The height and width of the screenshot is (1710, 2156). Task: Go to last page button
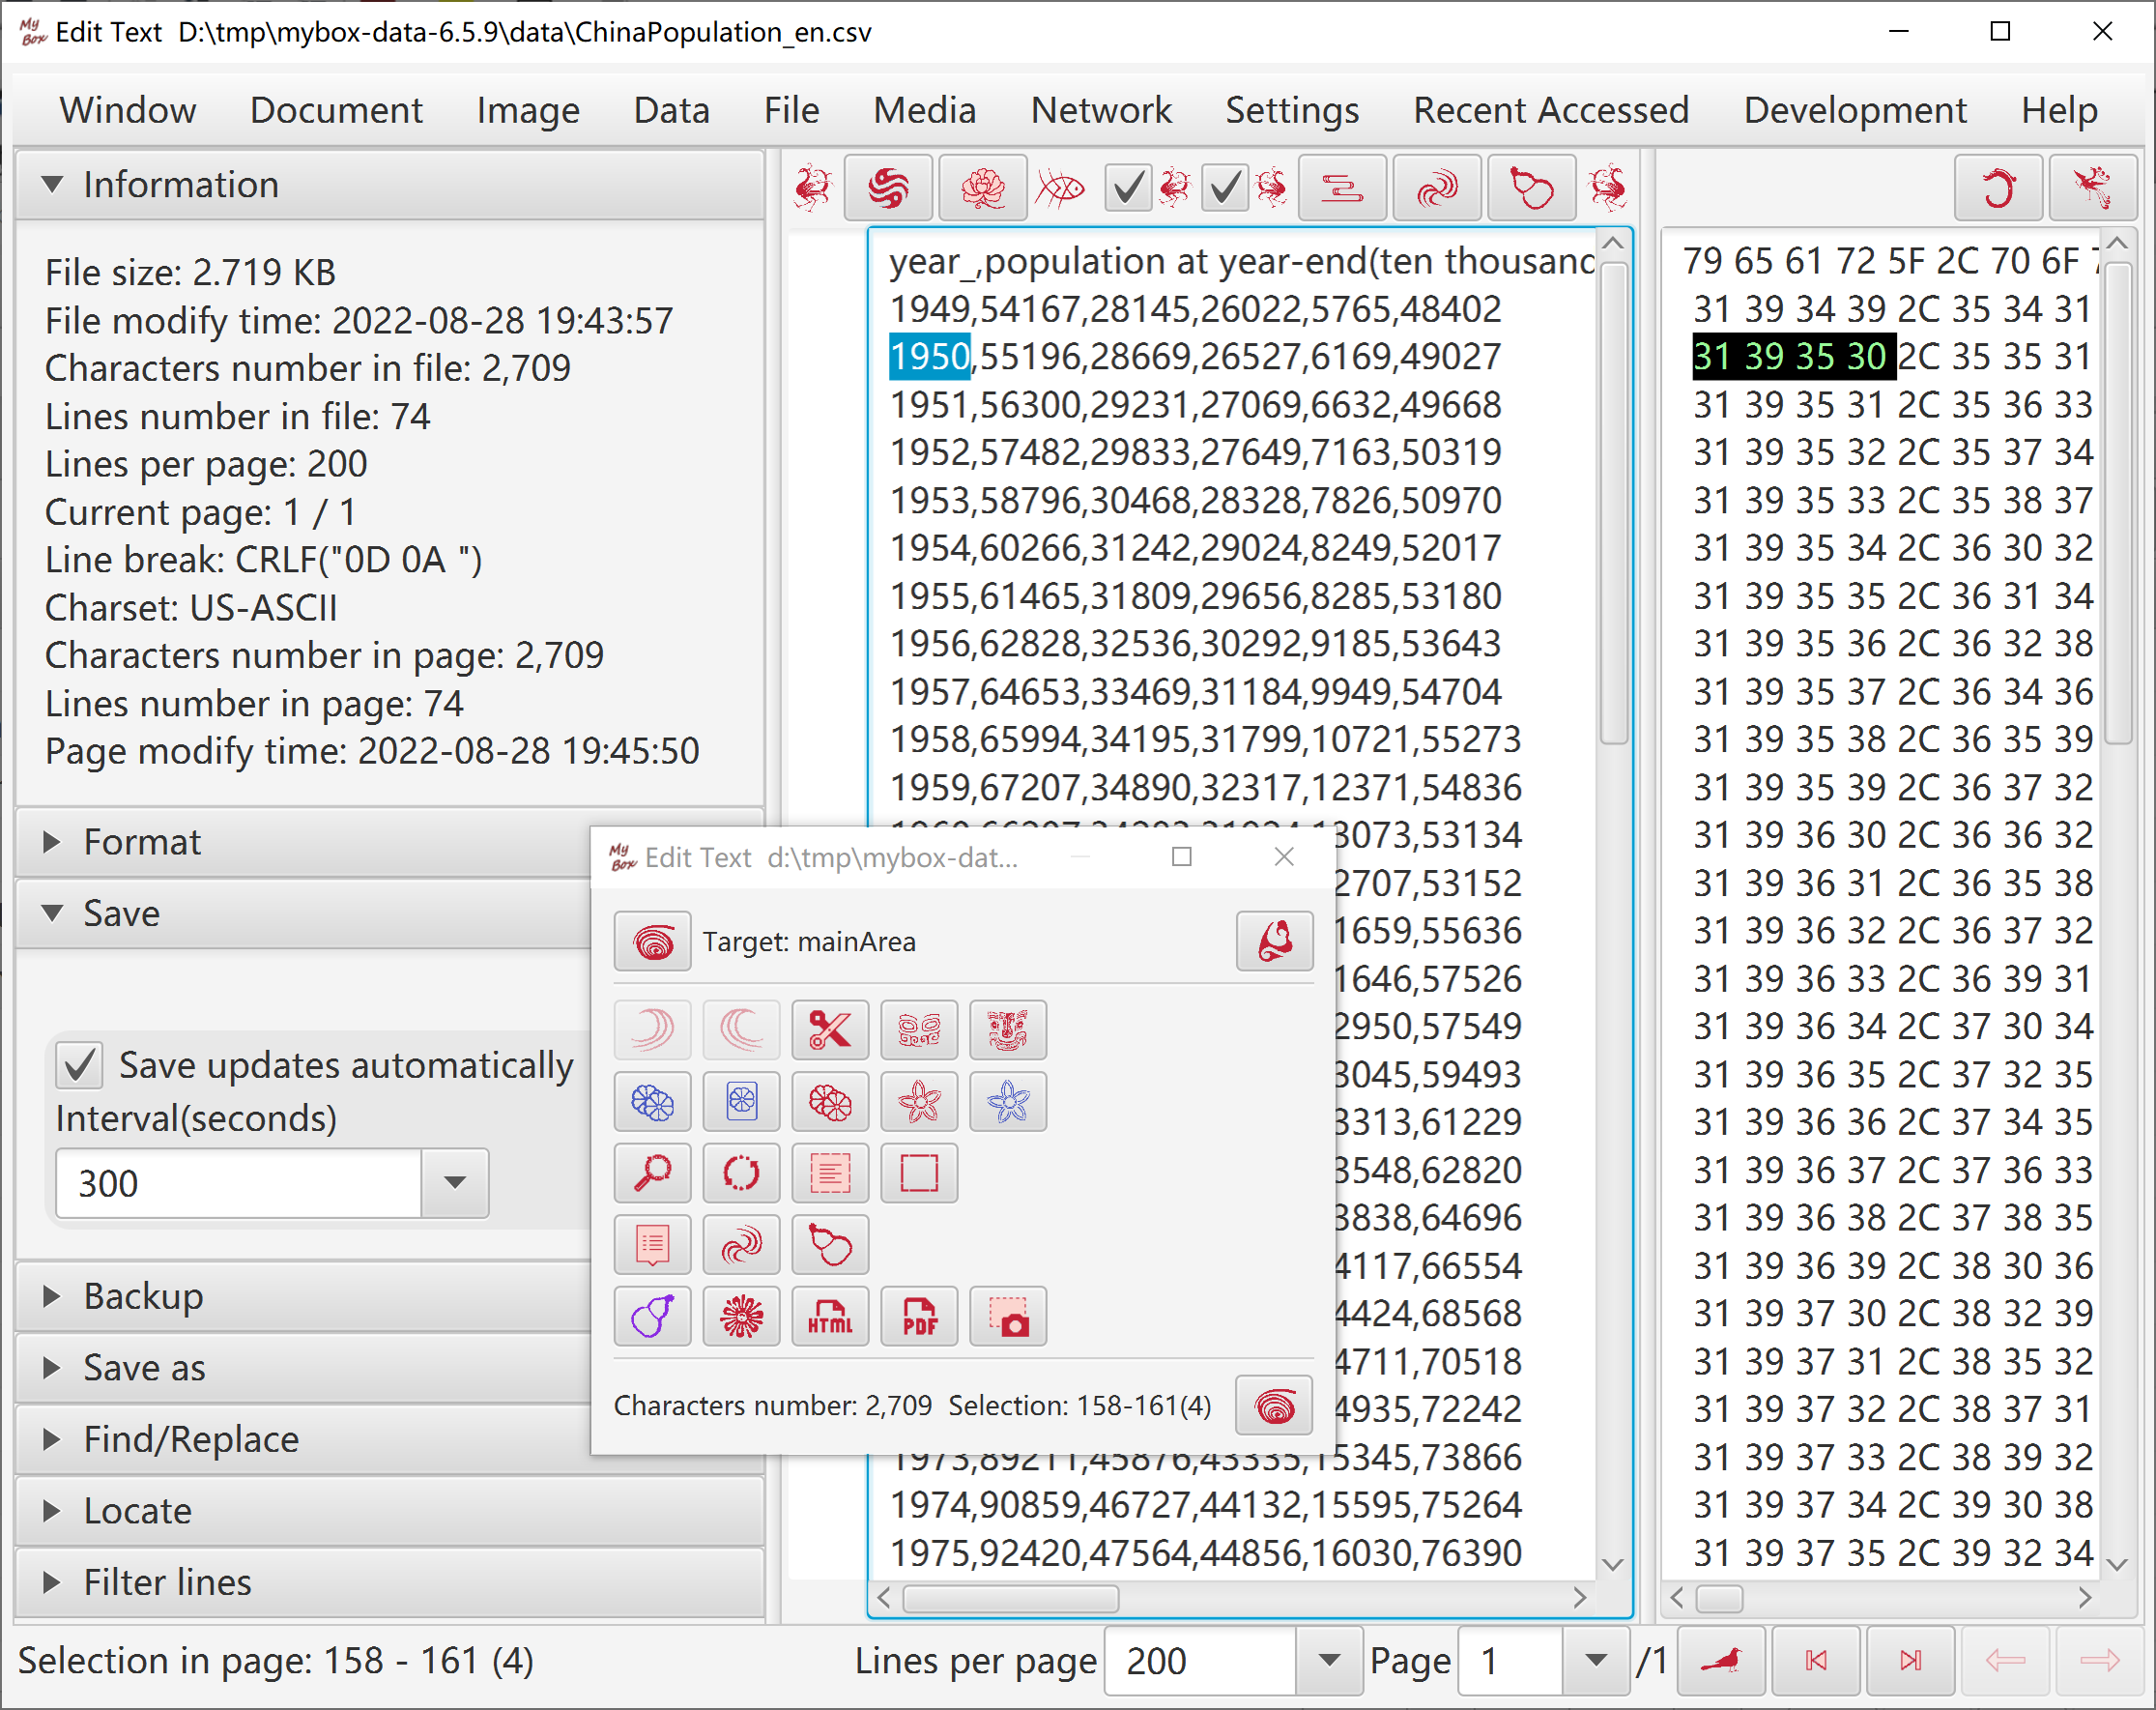[1909, 1661]
